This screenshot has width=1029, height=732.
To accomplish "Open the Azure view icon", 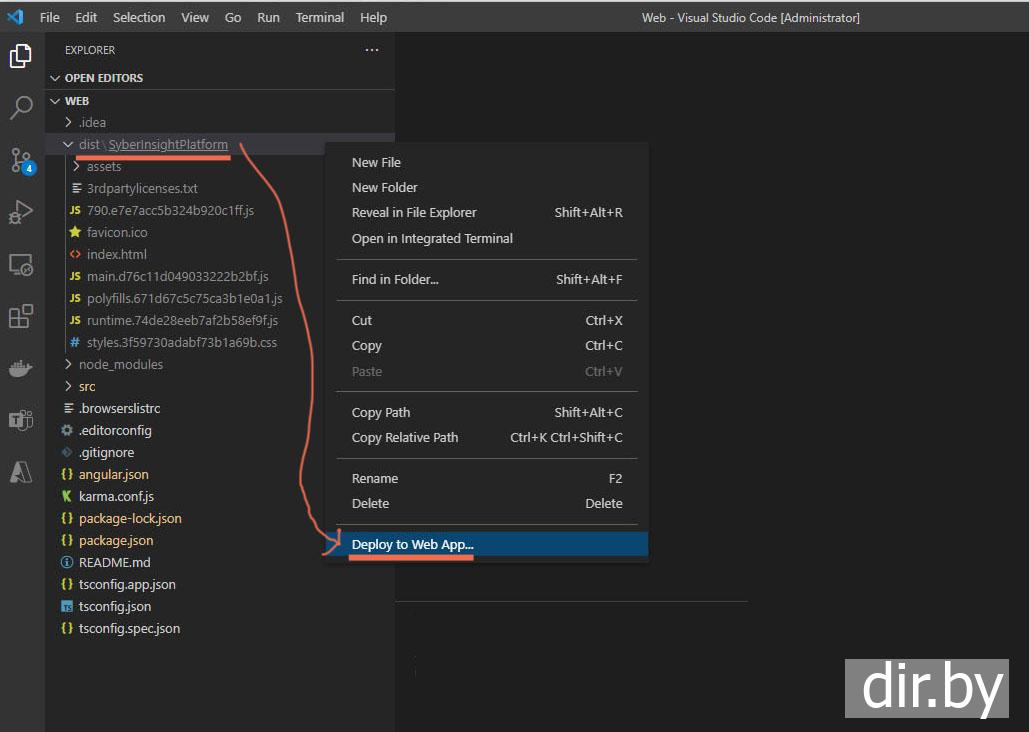I will (x=21, y=472).
